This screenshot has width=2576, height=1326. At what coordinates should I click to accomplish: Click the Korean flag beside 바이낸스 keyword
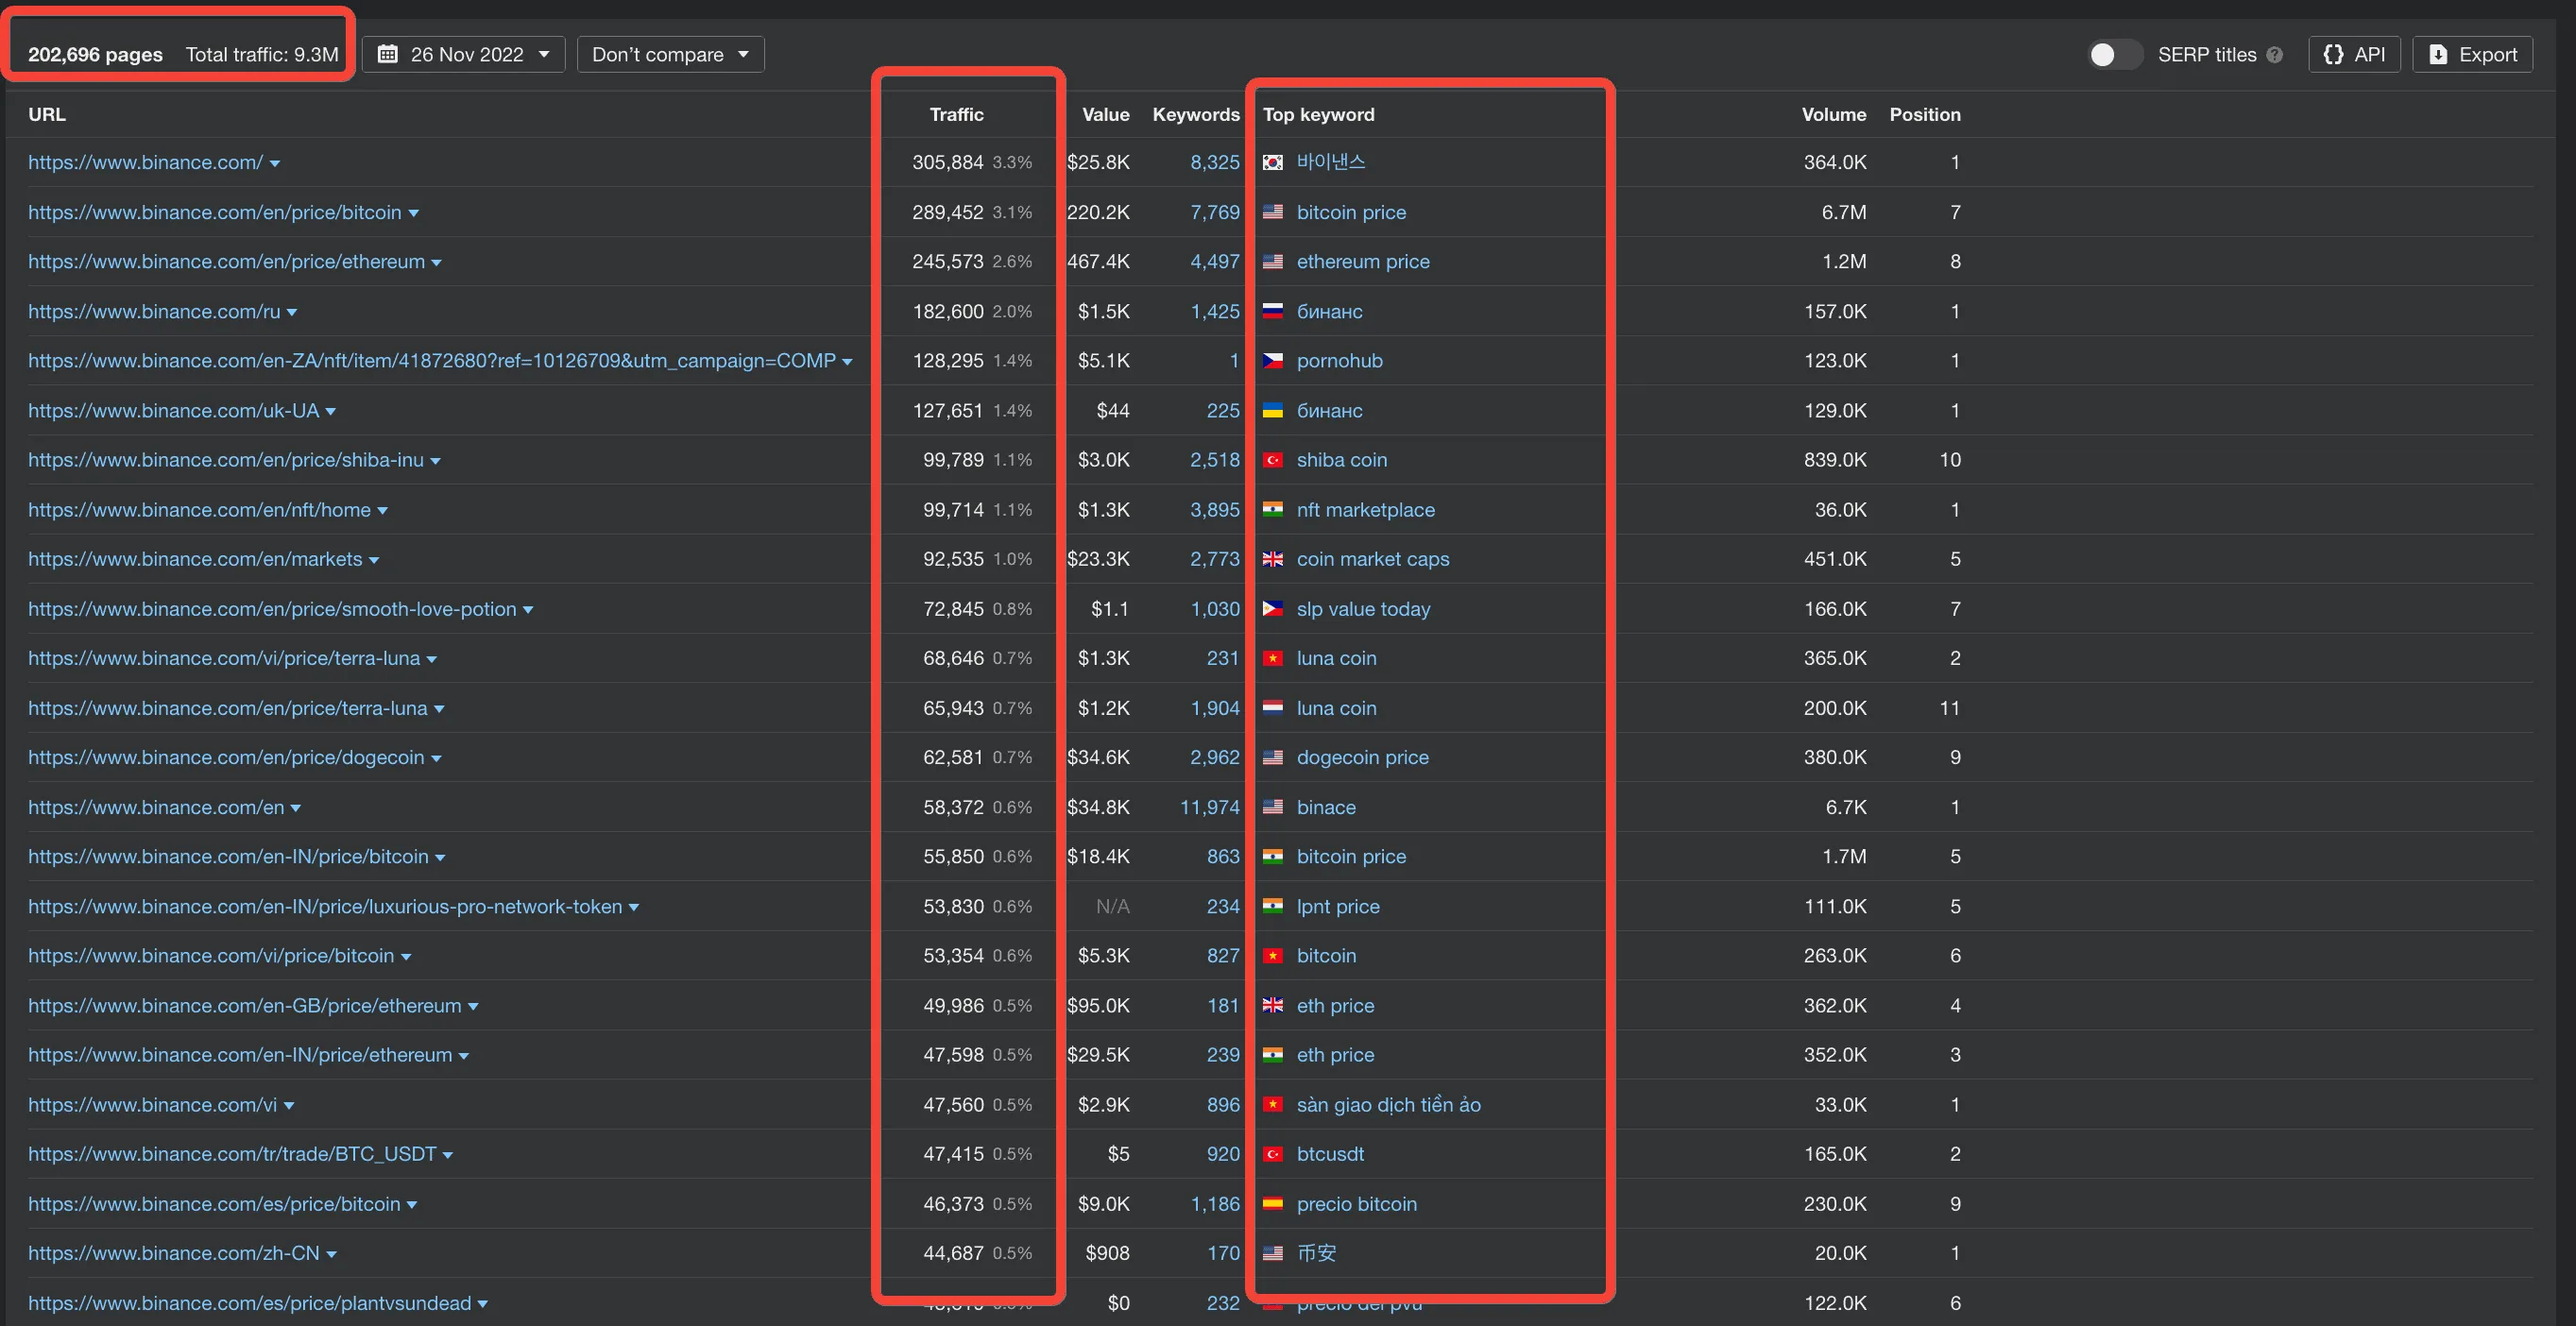[x=1273, y=161]
